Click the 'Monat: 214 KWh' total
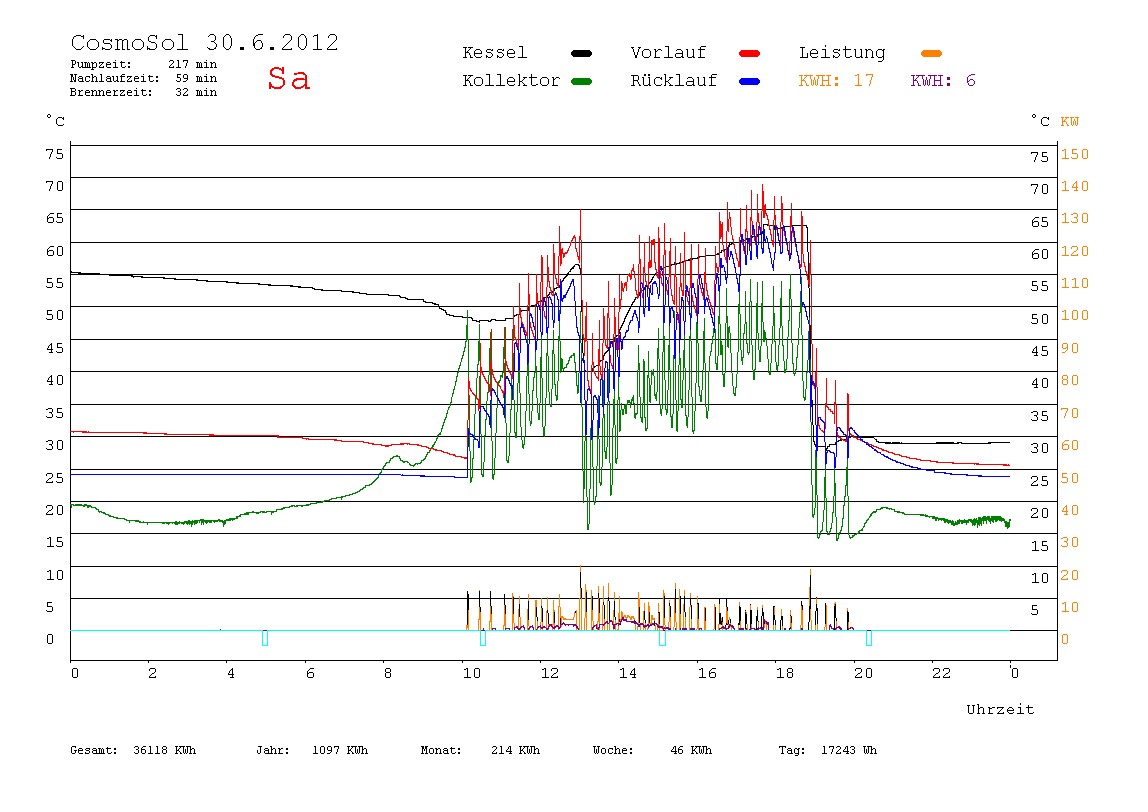 coord(480,750)
